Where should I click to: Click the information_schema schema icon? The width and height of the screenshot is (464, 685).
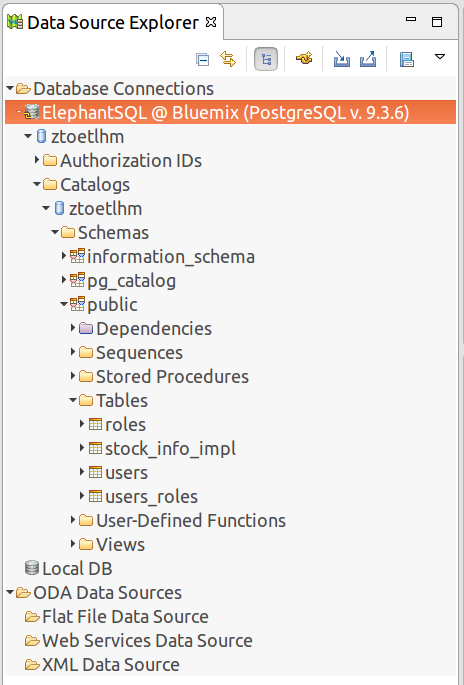point(77,256)
